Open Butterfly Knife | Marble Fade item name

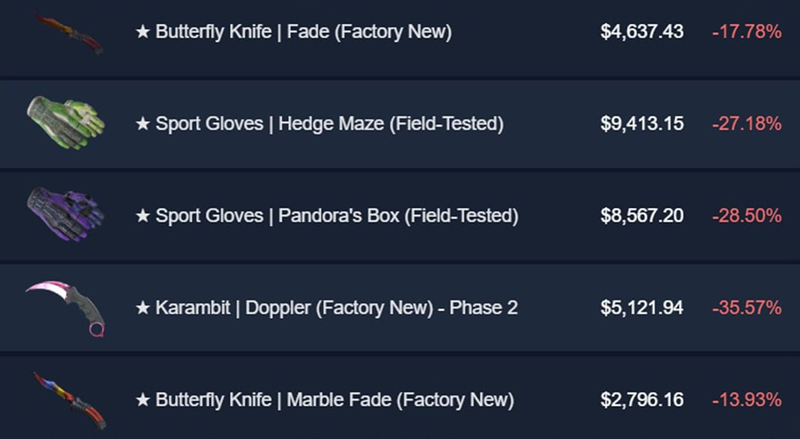coord(324,400)
